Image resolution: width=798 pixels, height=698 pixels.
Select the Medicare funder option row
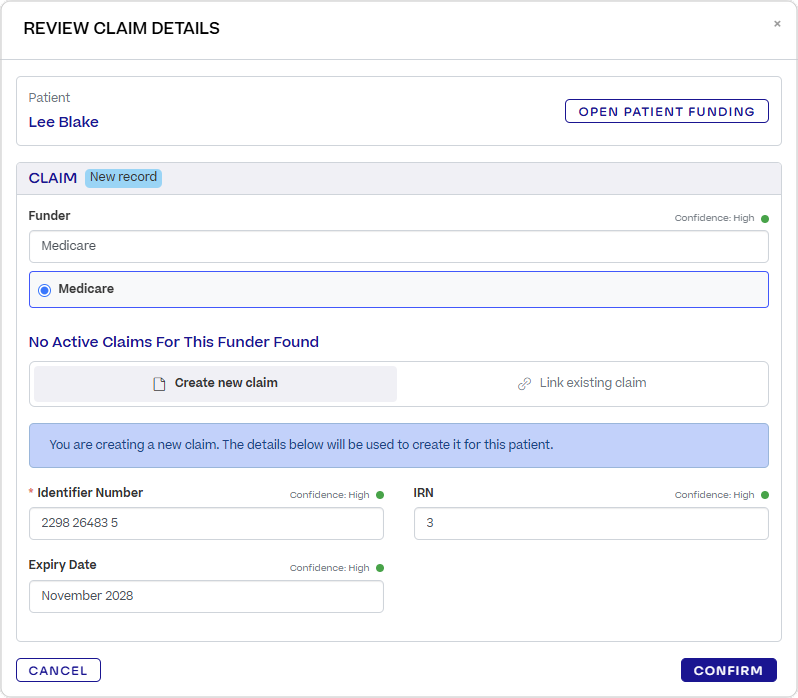[x=398, y=289]
